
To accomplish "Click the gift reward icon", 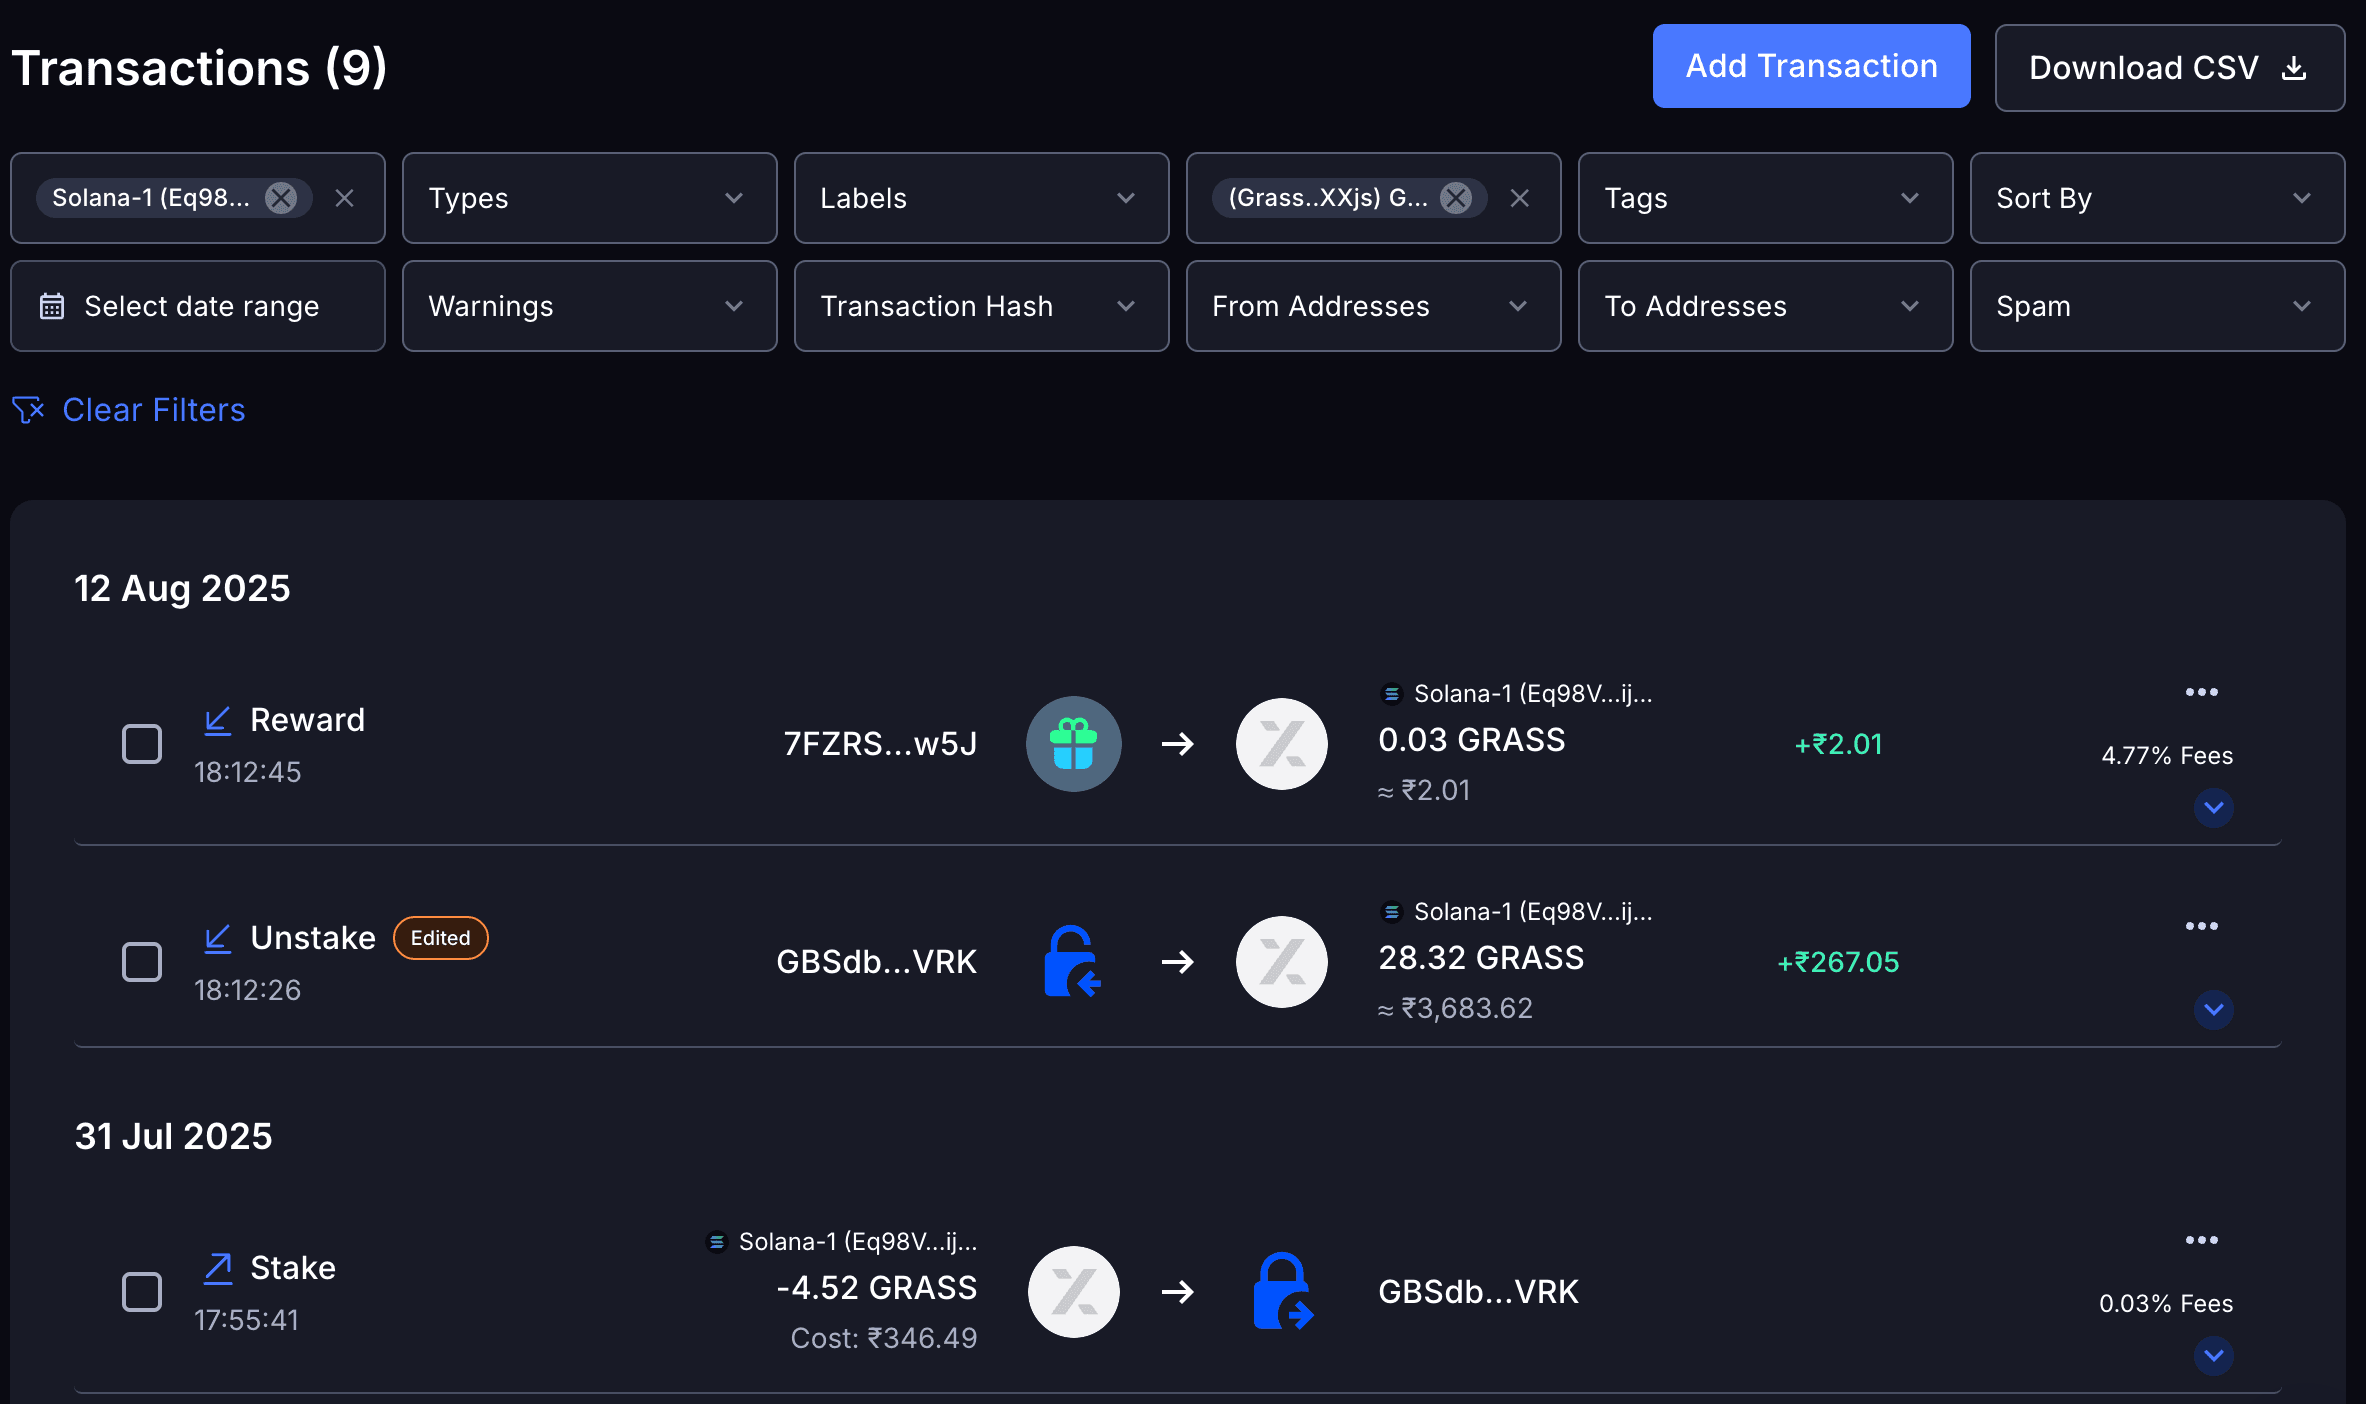I will point(1073,744).
